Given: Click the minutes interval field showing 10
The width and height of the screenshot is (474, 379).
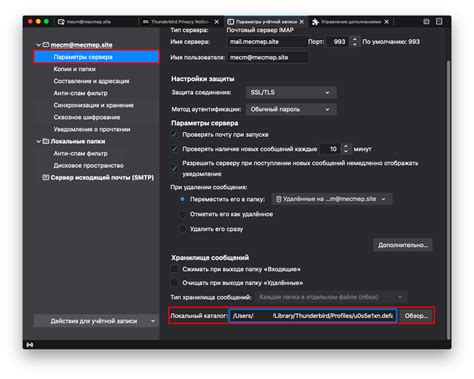Looking at the screenshot, I should 331,149.
